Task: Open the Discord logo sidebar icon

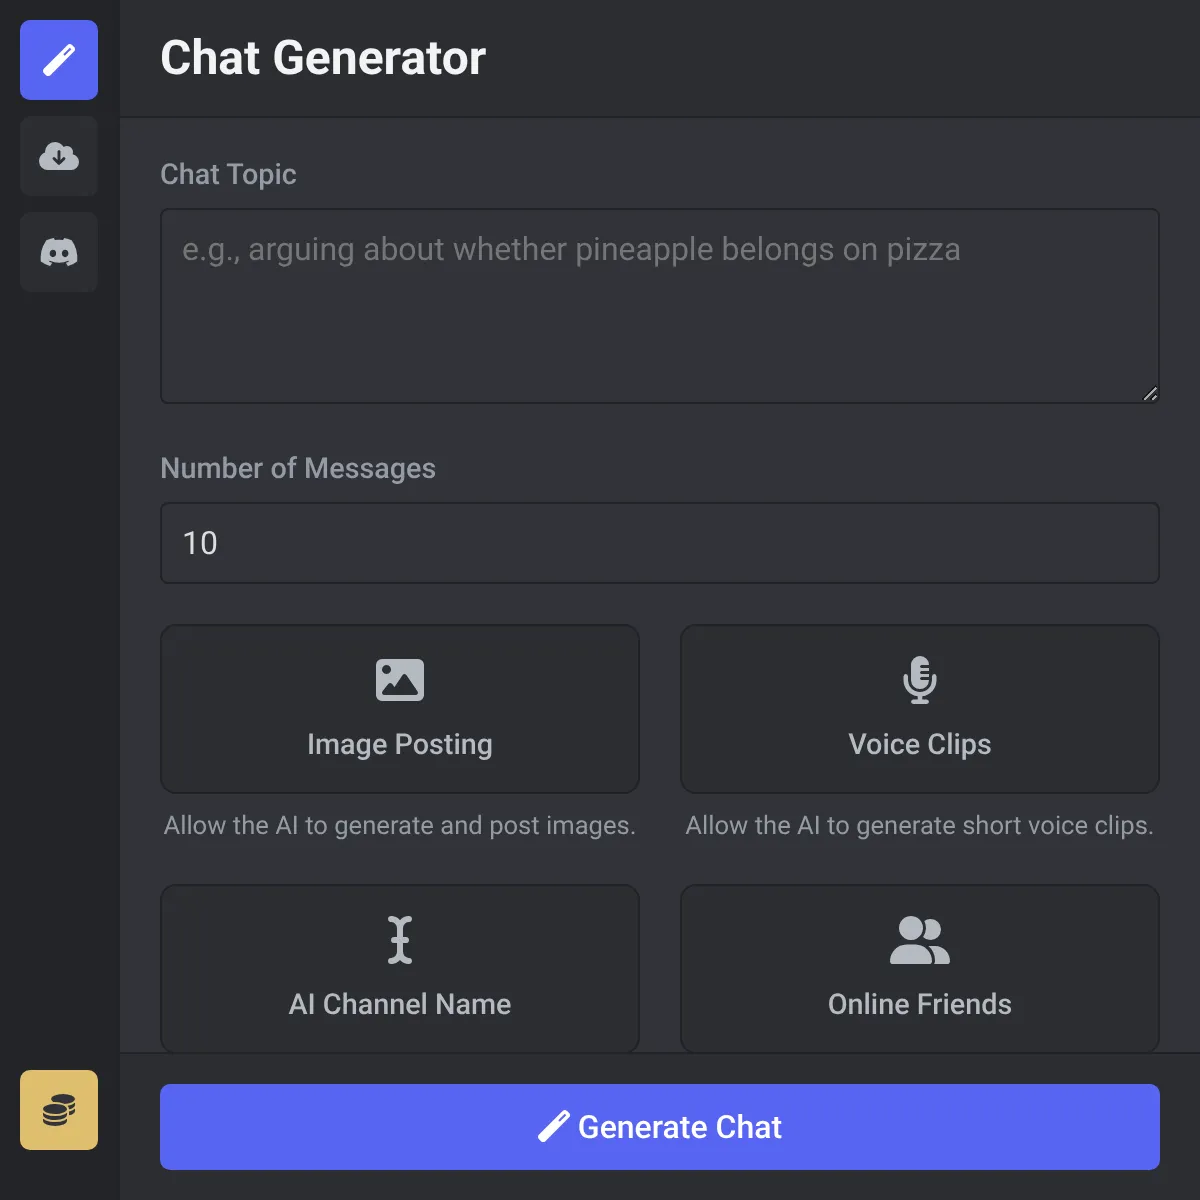Action: tap(59, 252)
